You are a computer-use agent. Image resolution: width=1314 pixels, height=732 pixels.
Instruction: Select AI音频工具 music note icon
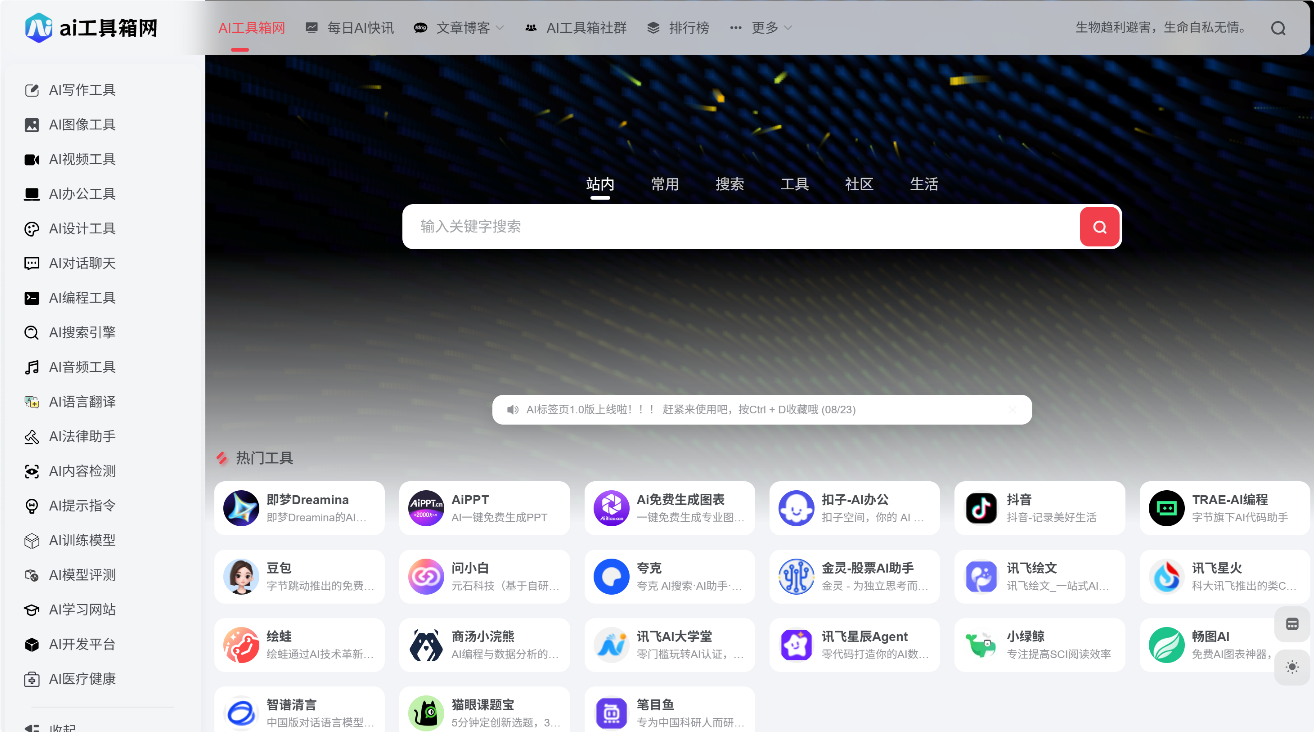[x=31, y=367]
